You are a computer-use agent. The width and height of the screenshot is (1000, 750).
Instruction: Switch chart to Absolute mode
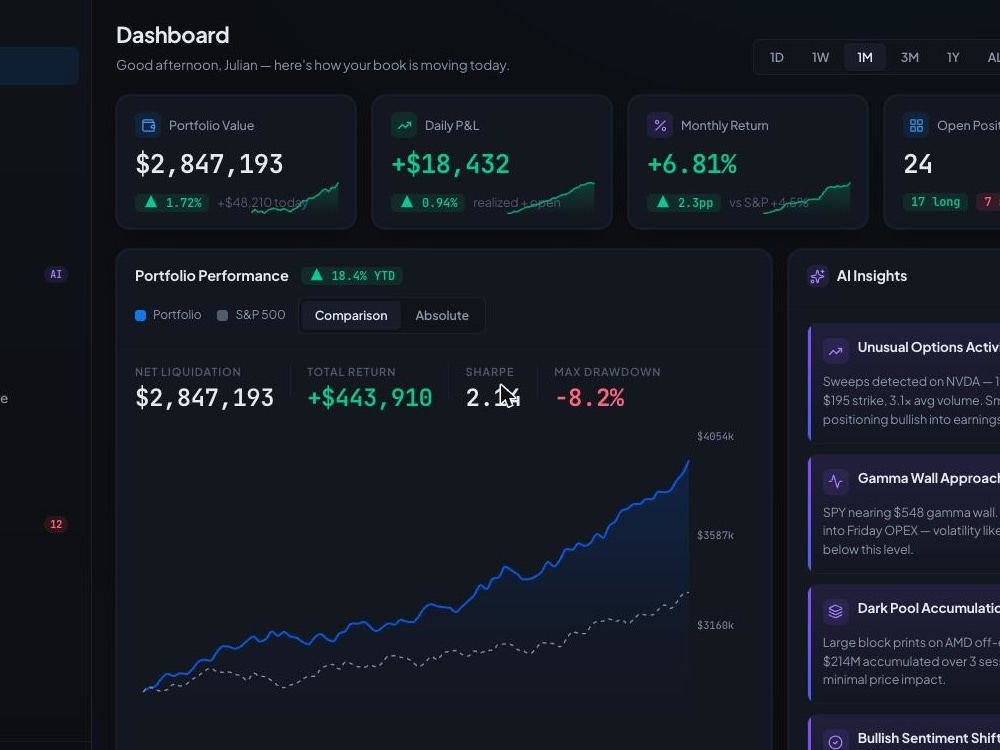pos(442,315)
